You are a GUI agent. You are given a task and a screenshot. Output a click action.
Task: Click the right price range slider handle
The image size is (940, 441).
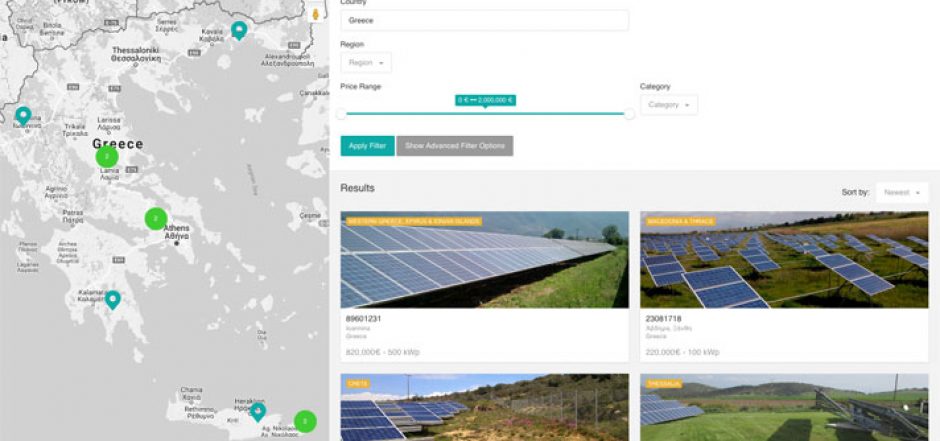[x=629, y=114]
